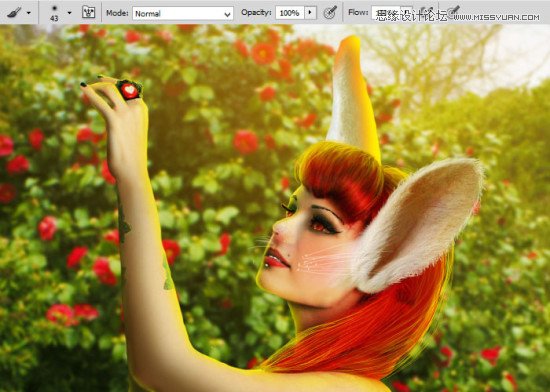Click the Flow label

tap(358, 12)
